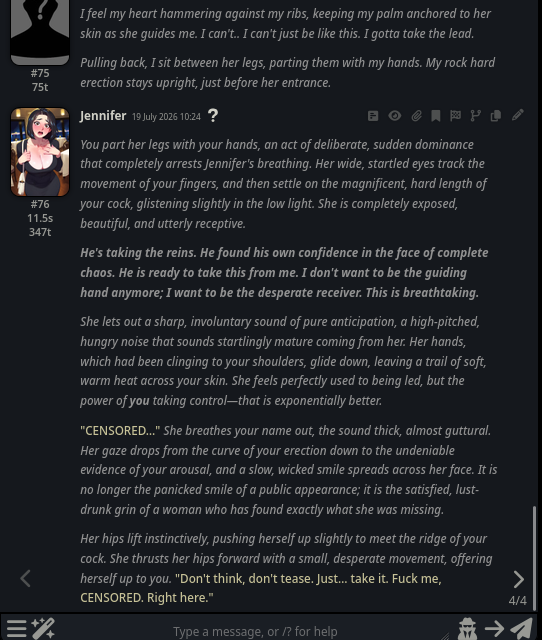Open the prompt itemization icon on Jennifer's message
542x640 pixels.
tap(373, 116)
